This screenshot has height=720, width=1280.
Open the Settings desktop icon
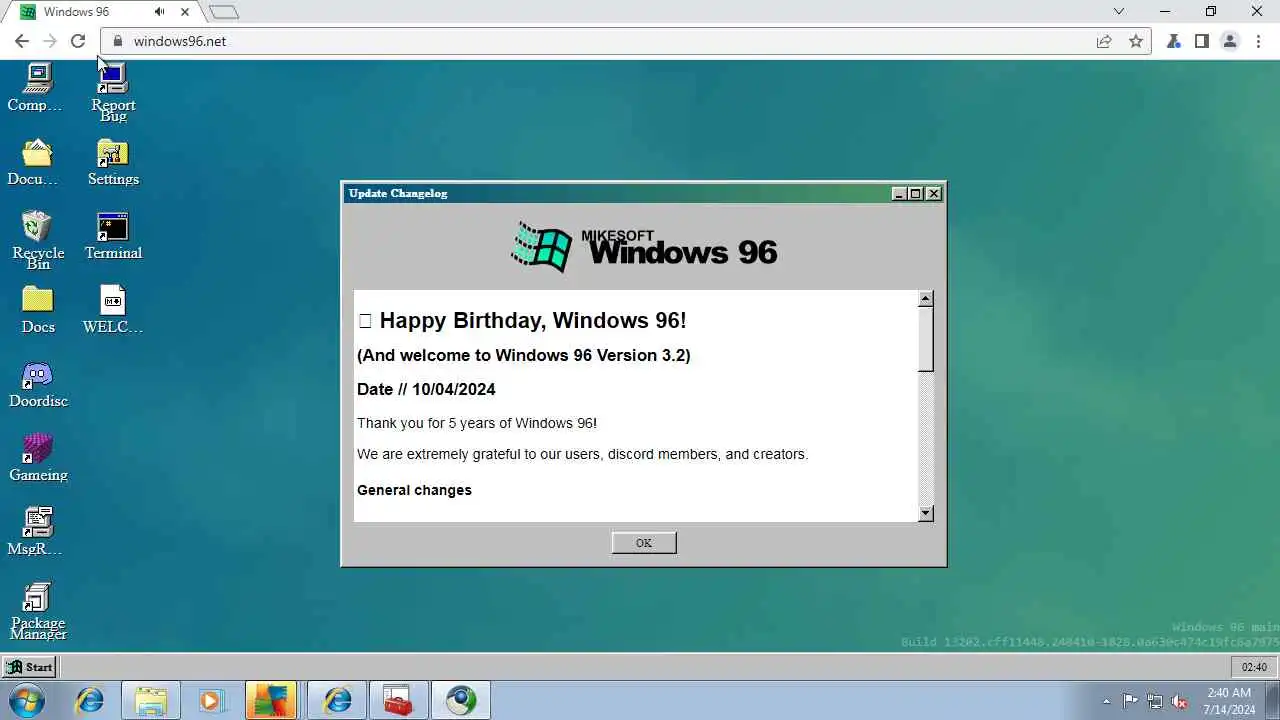(113, 162)
